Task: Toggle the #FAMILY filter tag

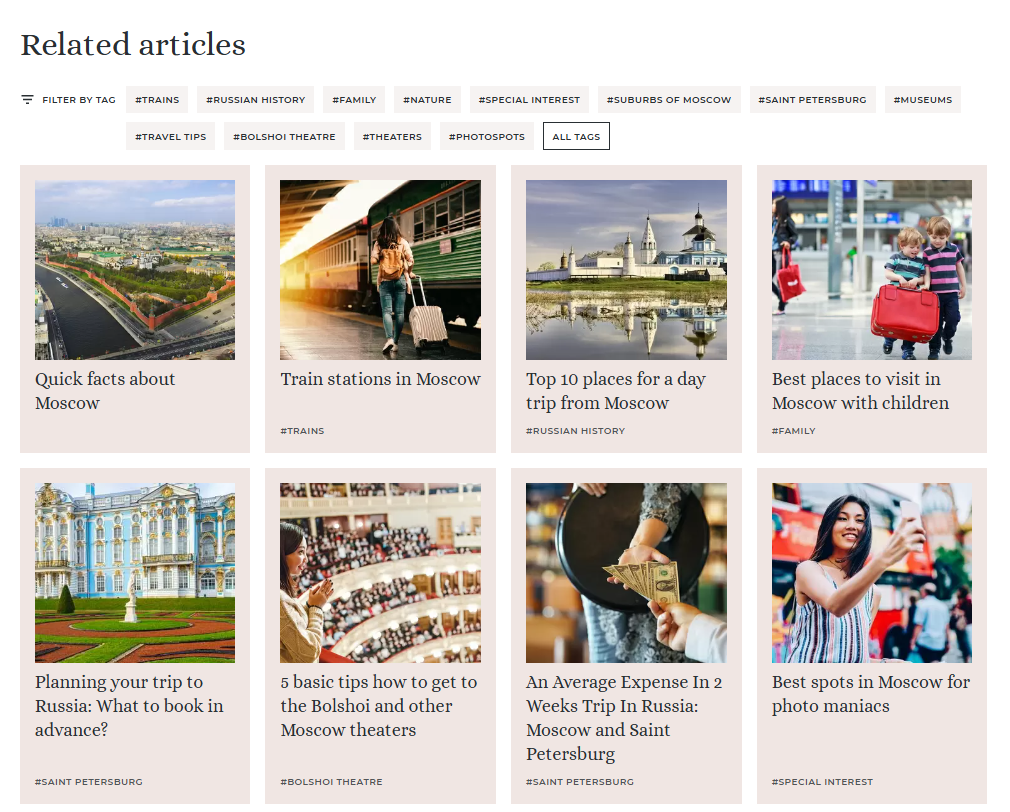Action: click(354, 100)
